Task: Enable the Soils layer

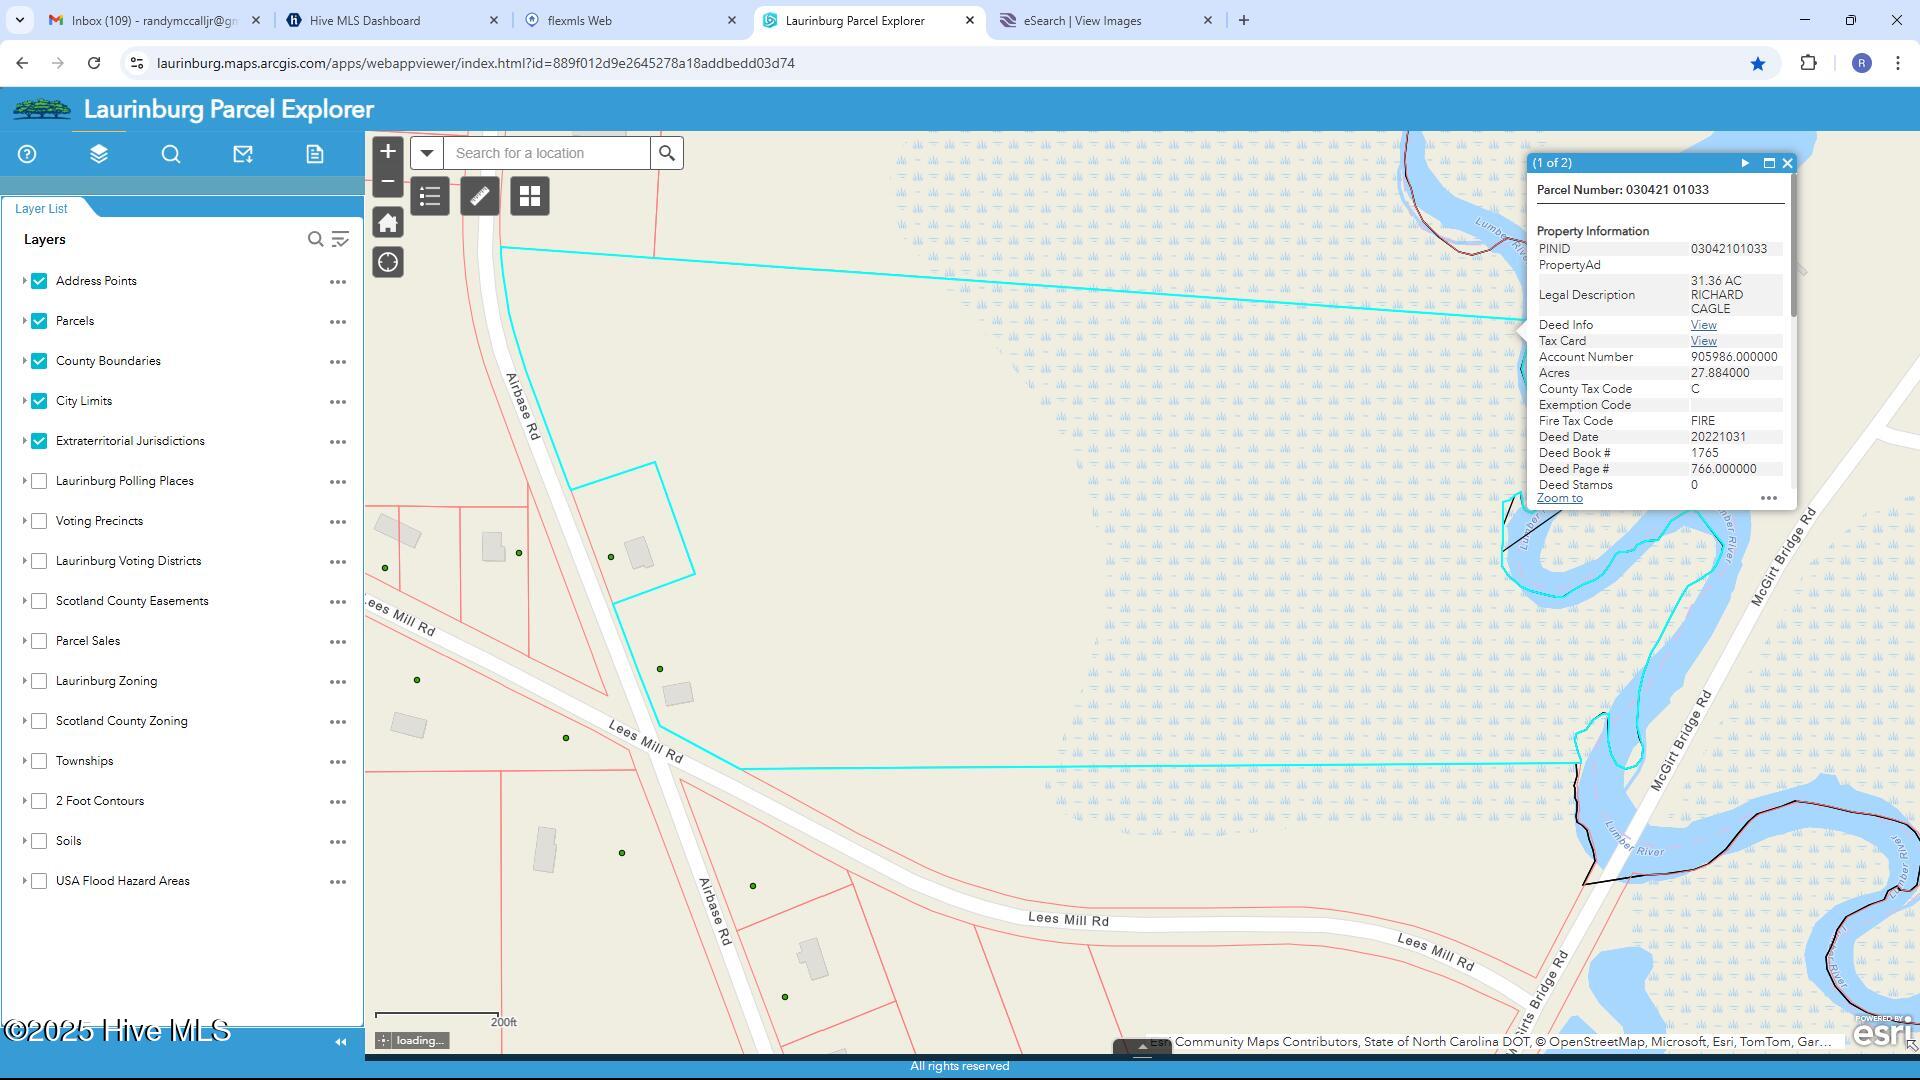Action: point(38,841)
